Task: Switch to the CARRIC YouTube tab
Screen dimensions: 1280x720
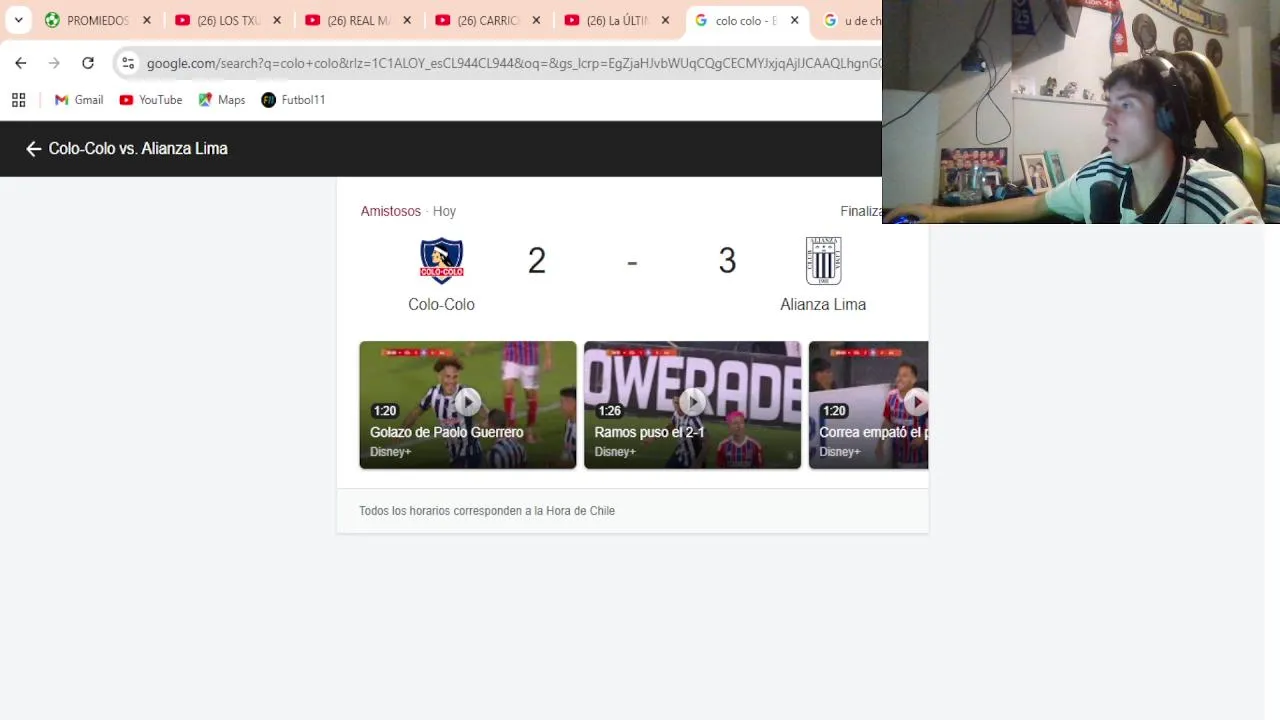Action: (488, 20)
